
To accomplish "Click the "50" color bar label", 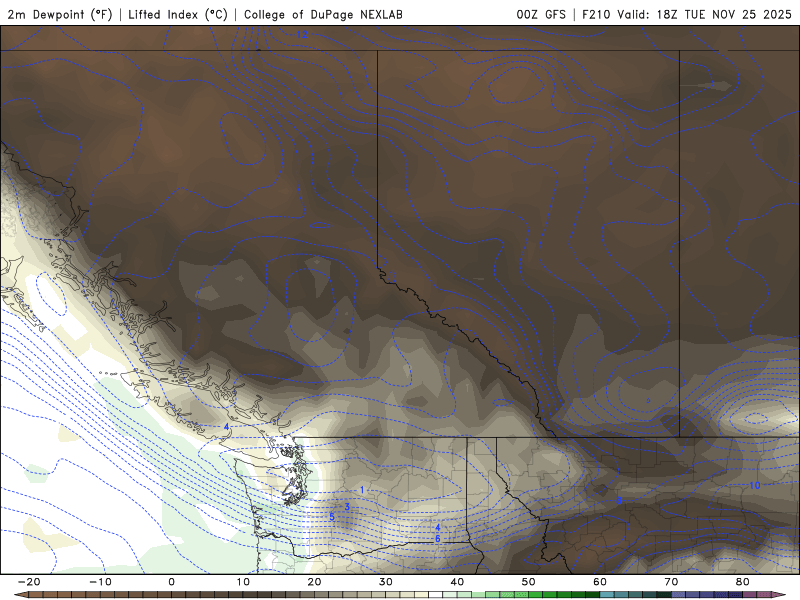I will tap(529, 582).
